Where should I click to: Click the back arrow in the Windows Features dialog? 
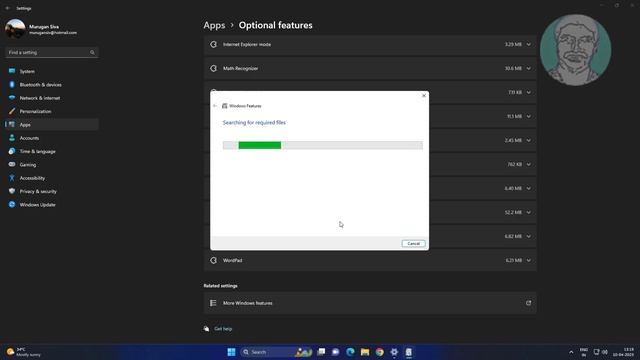(x=215, y=106)
